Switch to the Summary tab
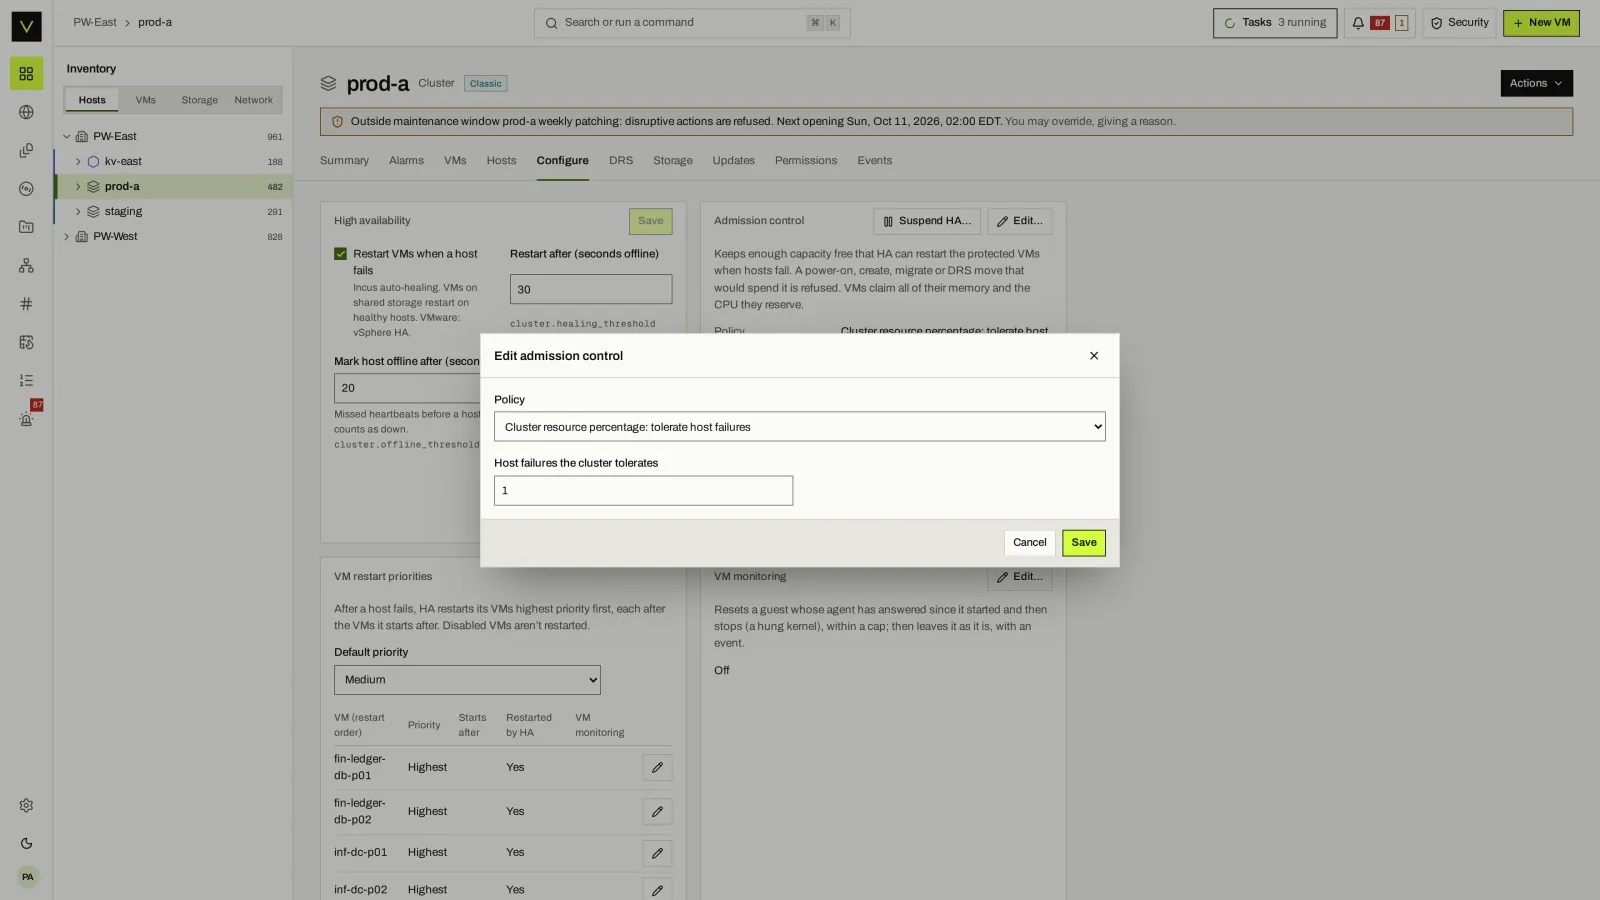 (x=344, y=161)
